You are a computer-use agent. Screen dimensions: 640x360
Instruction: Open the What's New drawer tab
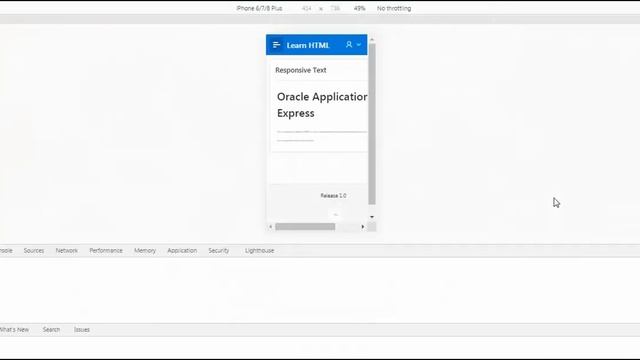(x=14, y=329)
